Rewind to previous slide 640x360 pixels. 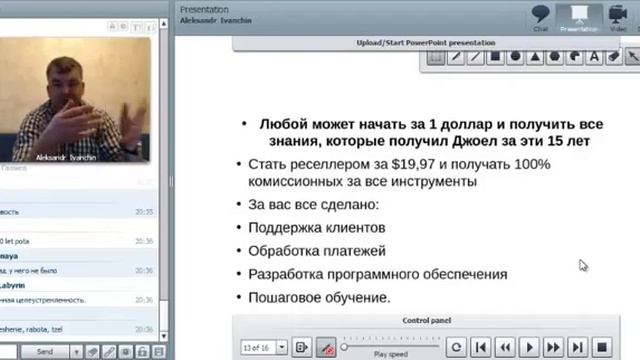pos(505,347)
